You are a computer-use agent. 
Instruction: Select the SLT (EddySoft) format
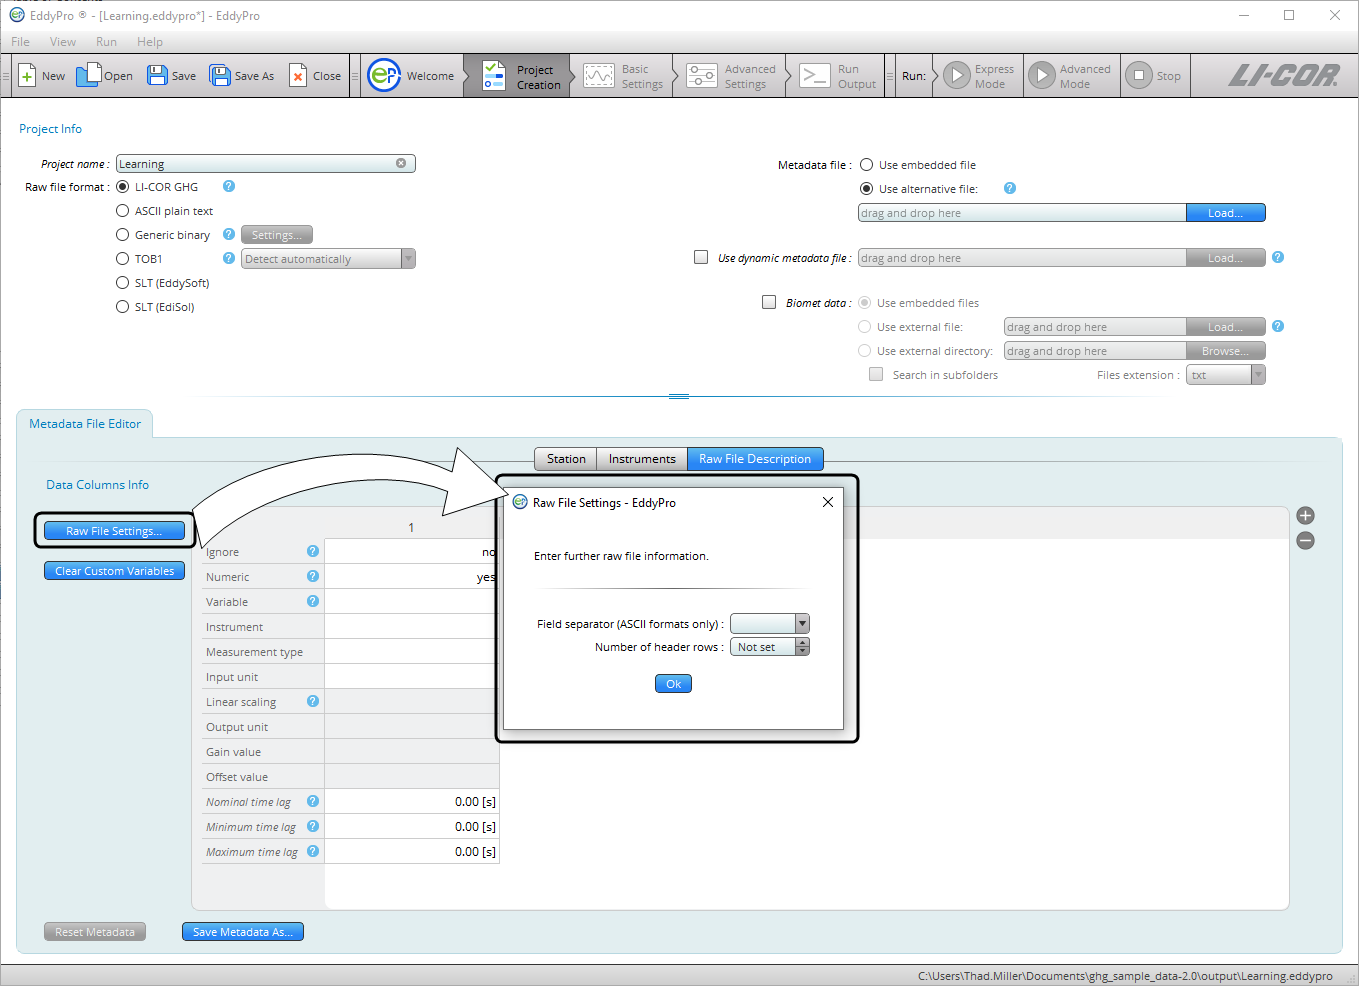[x=123, y=283]
